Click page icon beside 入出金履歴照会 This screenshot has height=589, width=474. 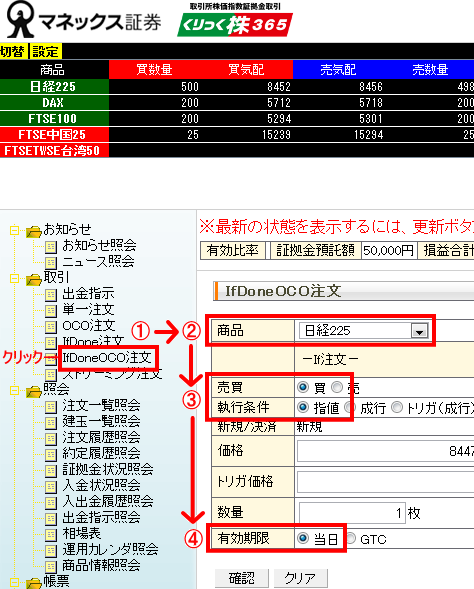(x=51, y=503)
